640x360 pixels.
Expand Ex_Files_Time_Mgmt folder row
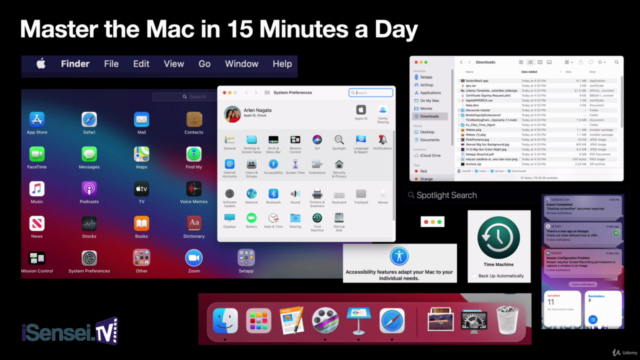pos(459,125)
